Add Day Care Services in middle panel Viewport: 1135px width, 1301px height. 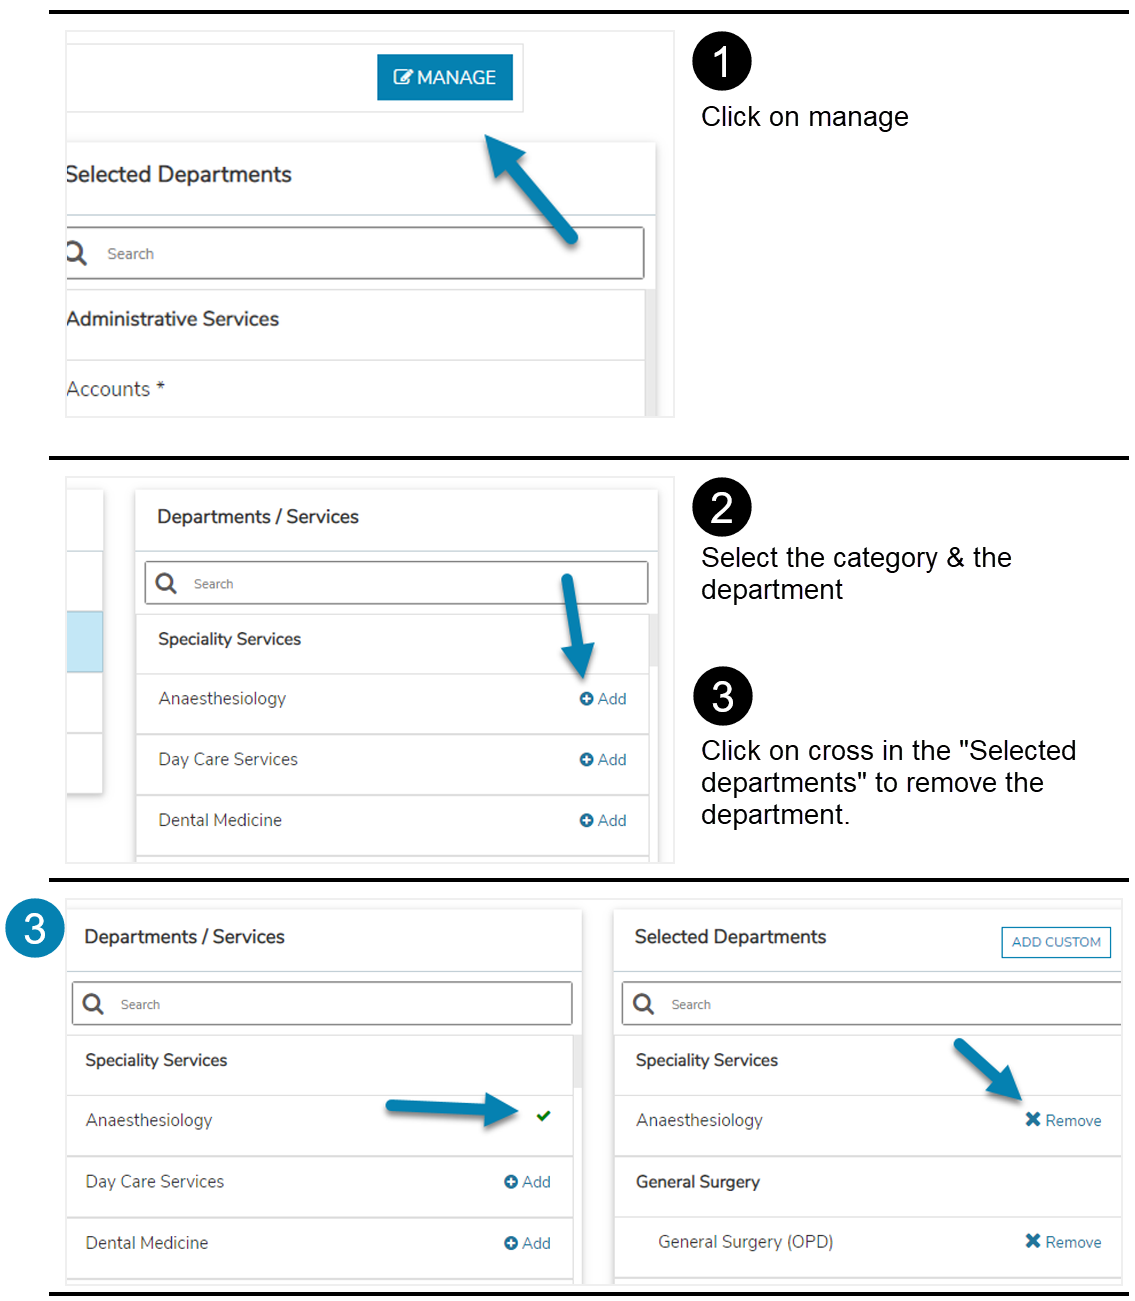click(603, 760)
